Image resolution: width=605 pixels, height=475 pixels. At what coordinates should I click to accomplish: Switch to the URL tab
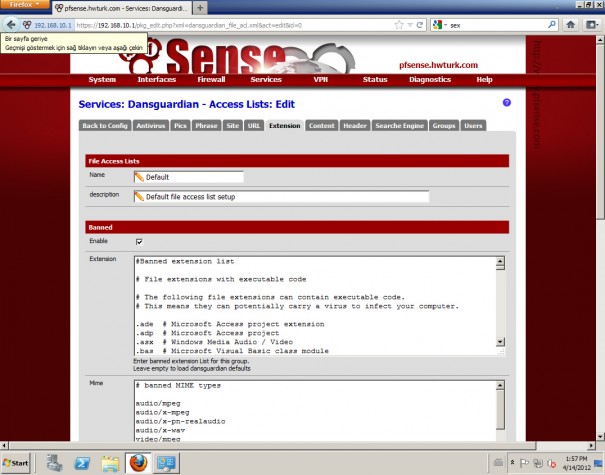[x=254, y=126]
